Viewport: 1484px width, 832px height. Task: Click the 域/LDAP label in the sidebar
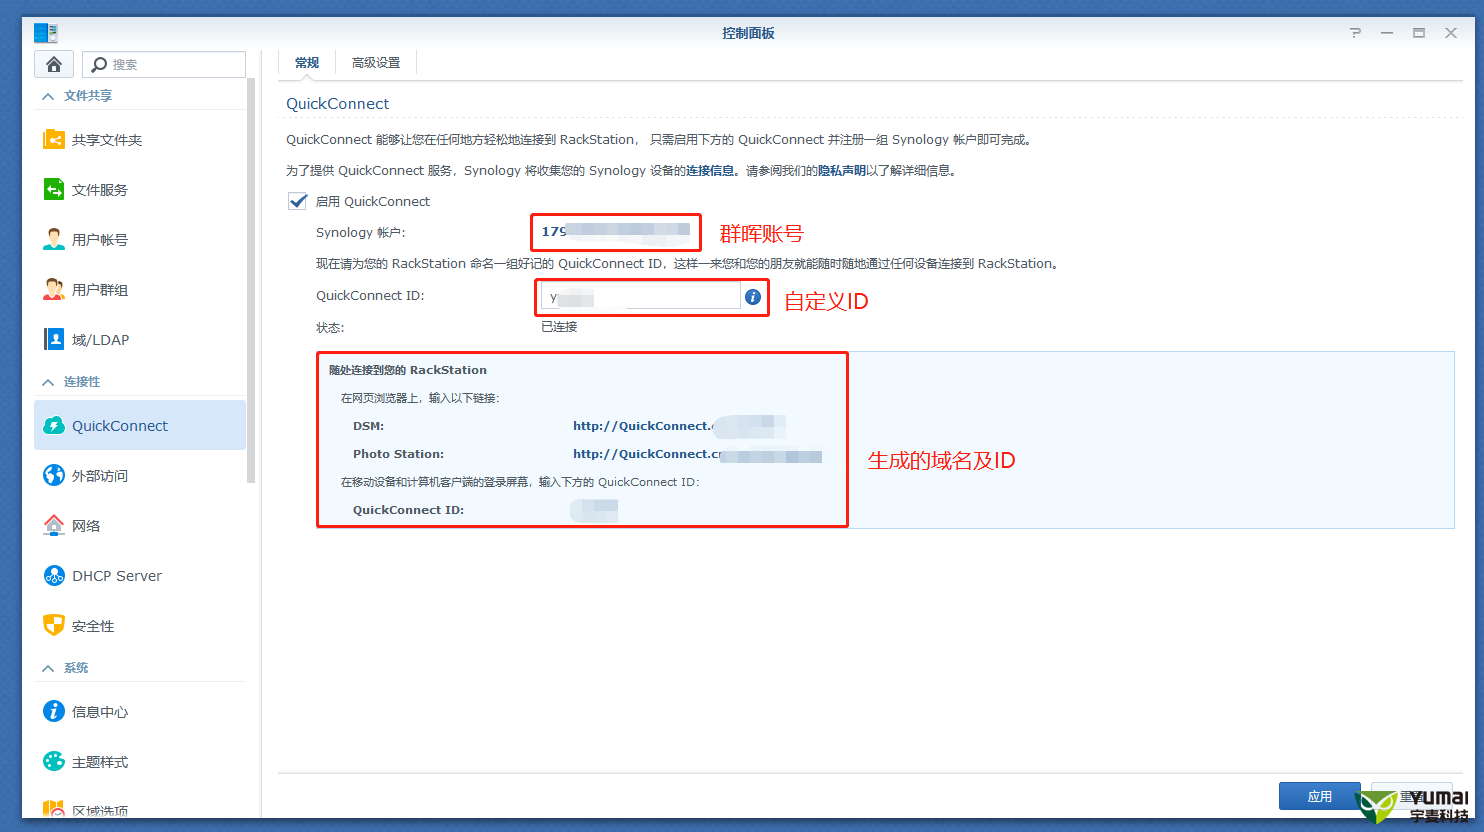click(101, 340)
